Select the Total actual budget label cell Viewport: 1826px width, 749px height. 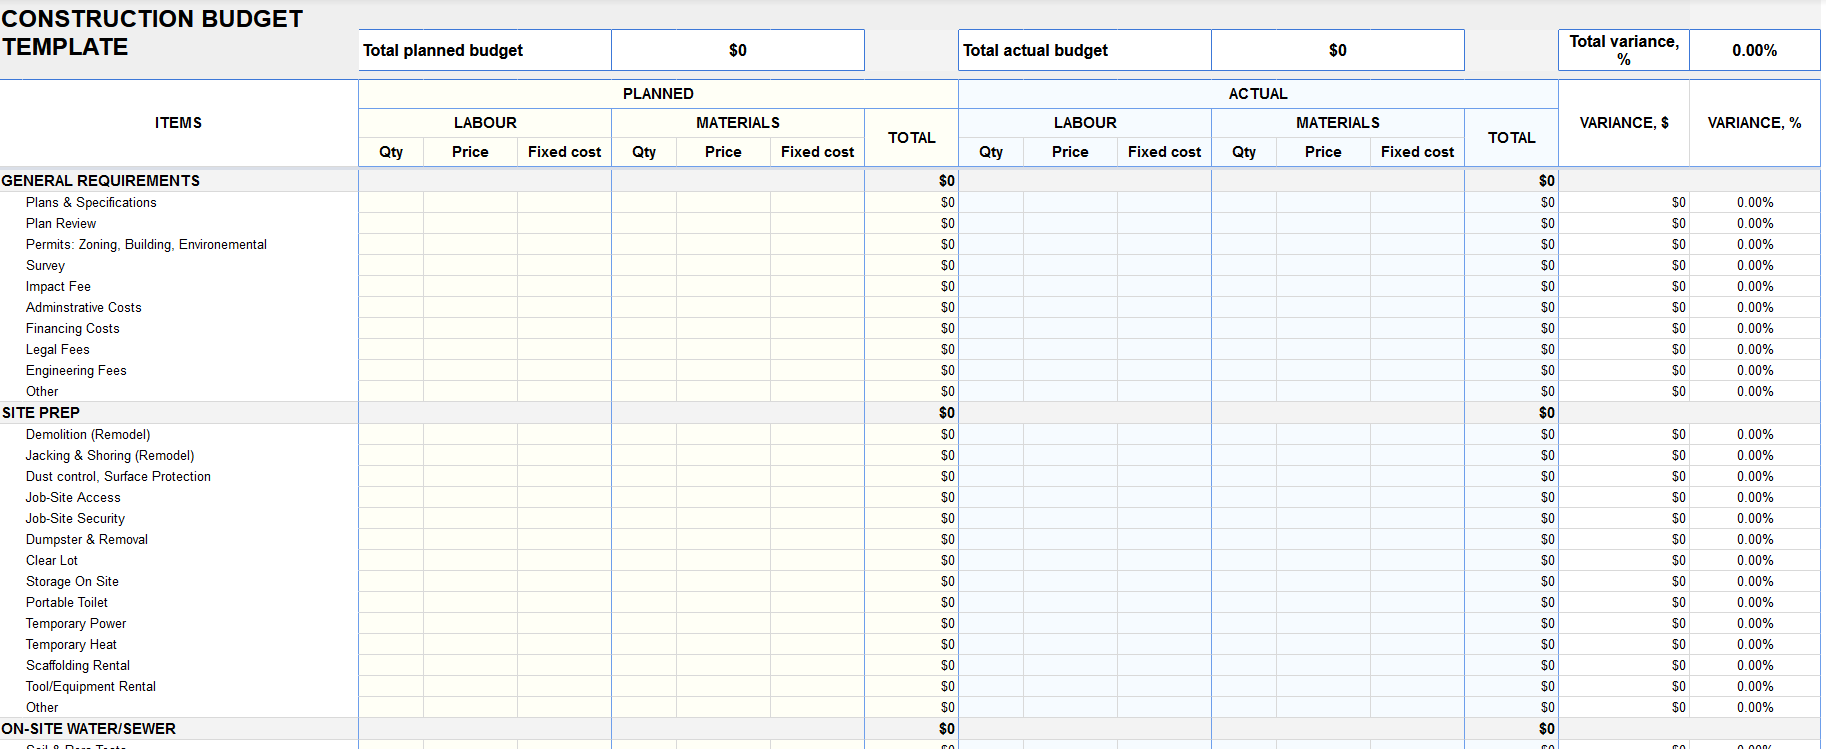1085,50
